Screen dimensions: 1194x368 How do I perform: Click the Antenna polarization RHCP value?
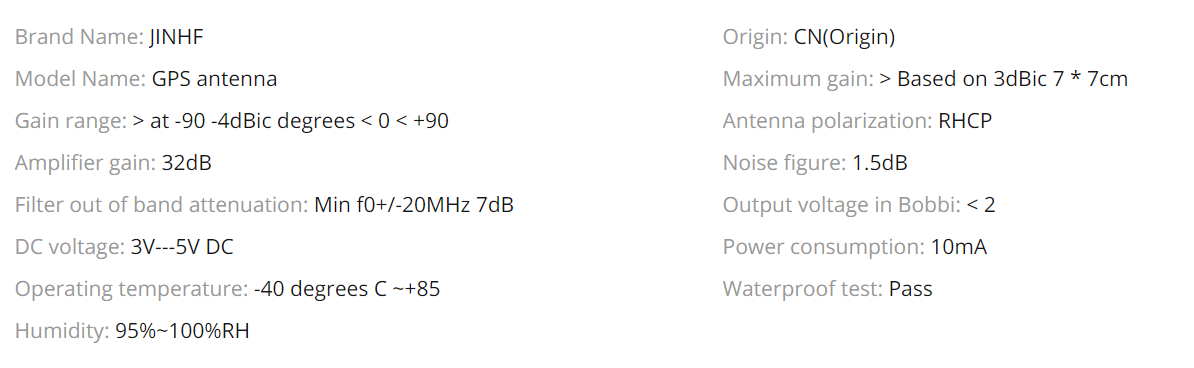tap(966, 120)
